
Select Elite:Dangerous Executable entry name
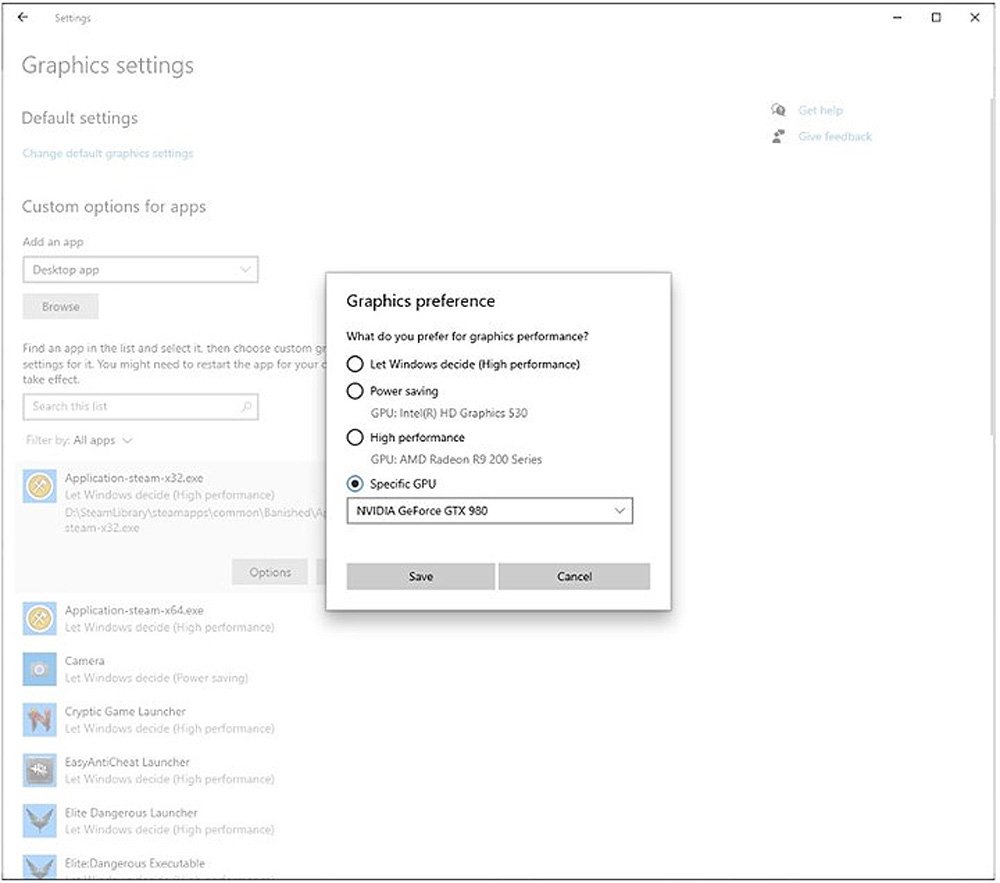tap(135, 863)
